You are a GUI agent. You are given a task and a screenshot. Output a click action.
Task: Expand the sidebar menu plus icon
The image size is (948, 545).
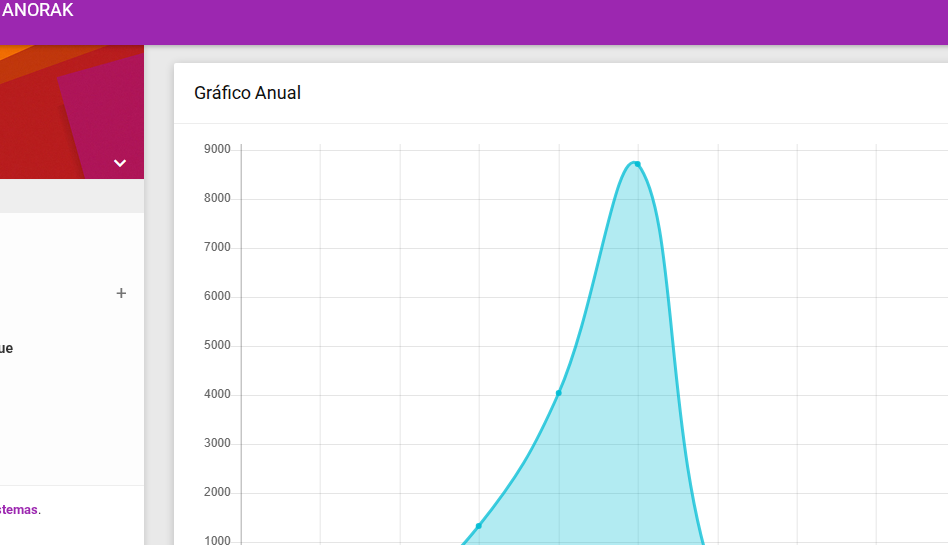[x=121, y=293]
